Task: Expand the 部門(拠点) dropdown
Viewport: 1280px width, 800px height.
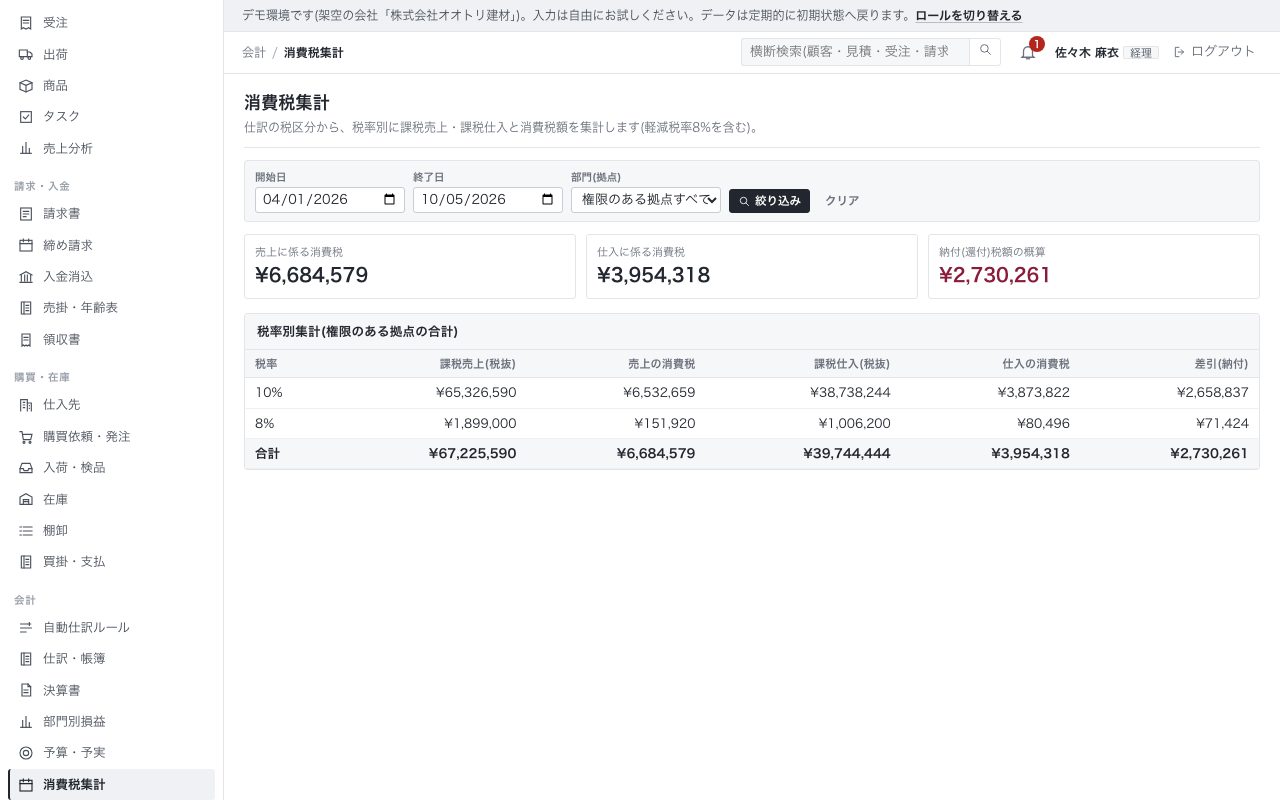Action: (646, 199)
